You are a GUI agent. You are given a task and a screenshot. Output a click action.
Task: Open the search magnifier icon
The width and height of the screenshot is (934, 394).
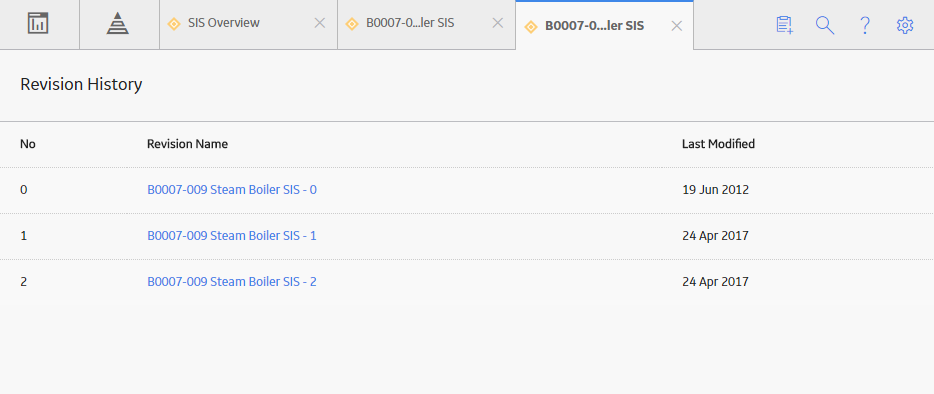(825, 25)
